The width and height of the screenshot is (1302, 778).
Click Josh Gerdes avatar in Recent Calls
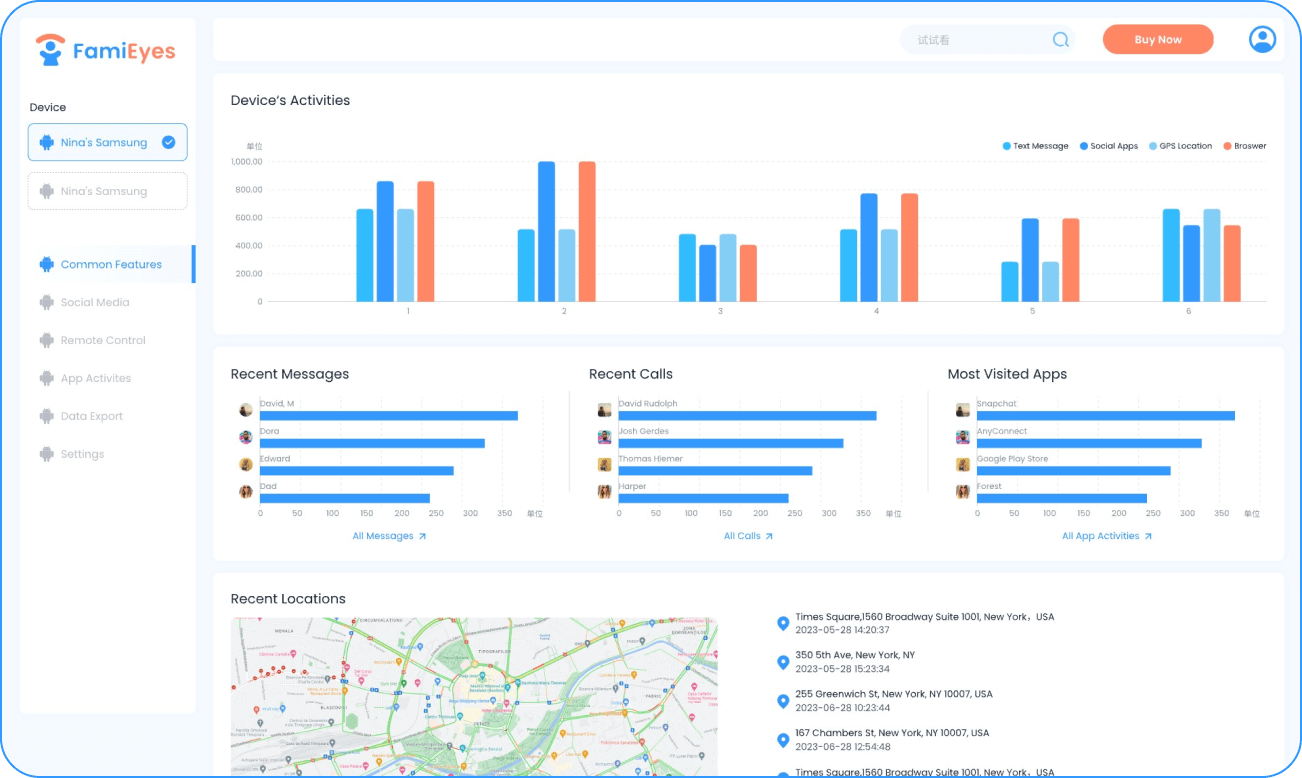click(605, 437)
